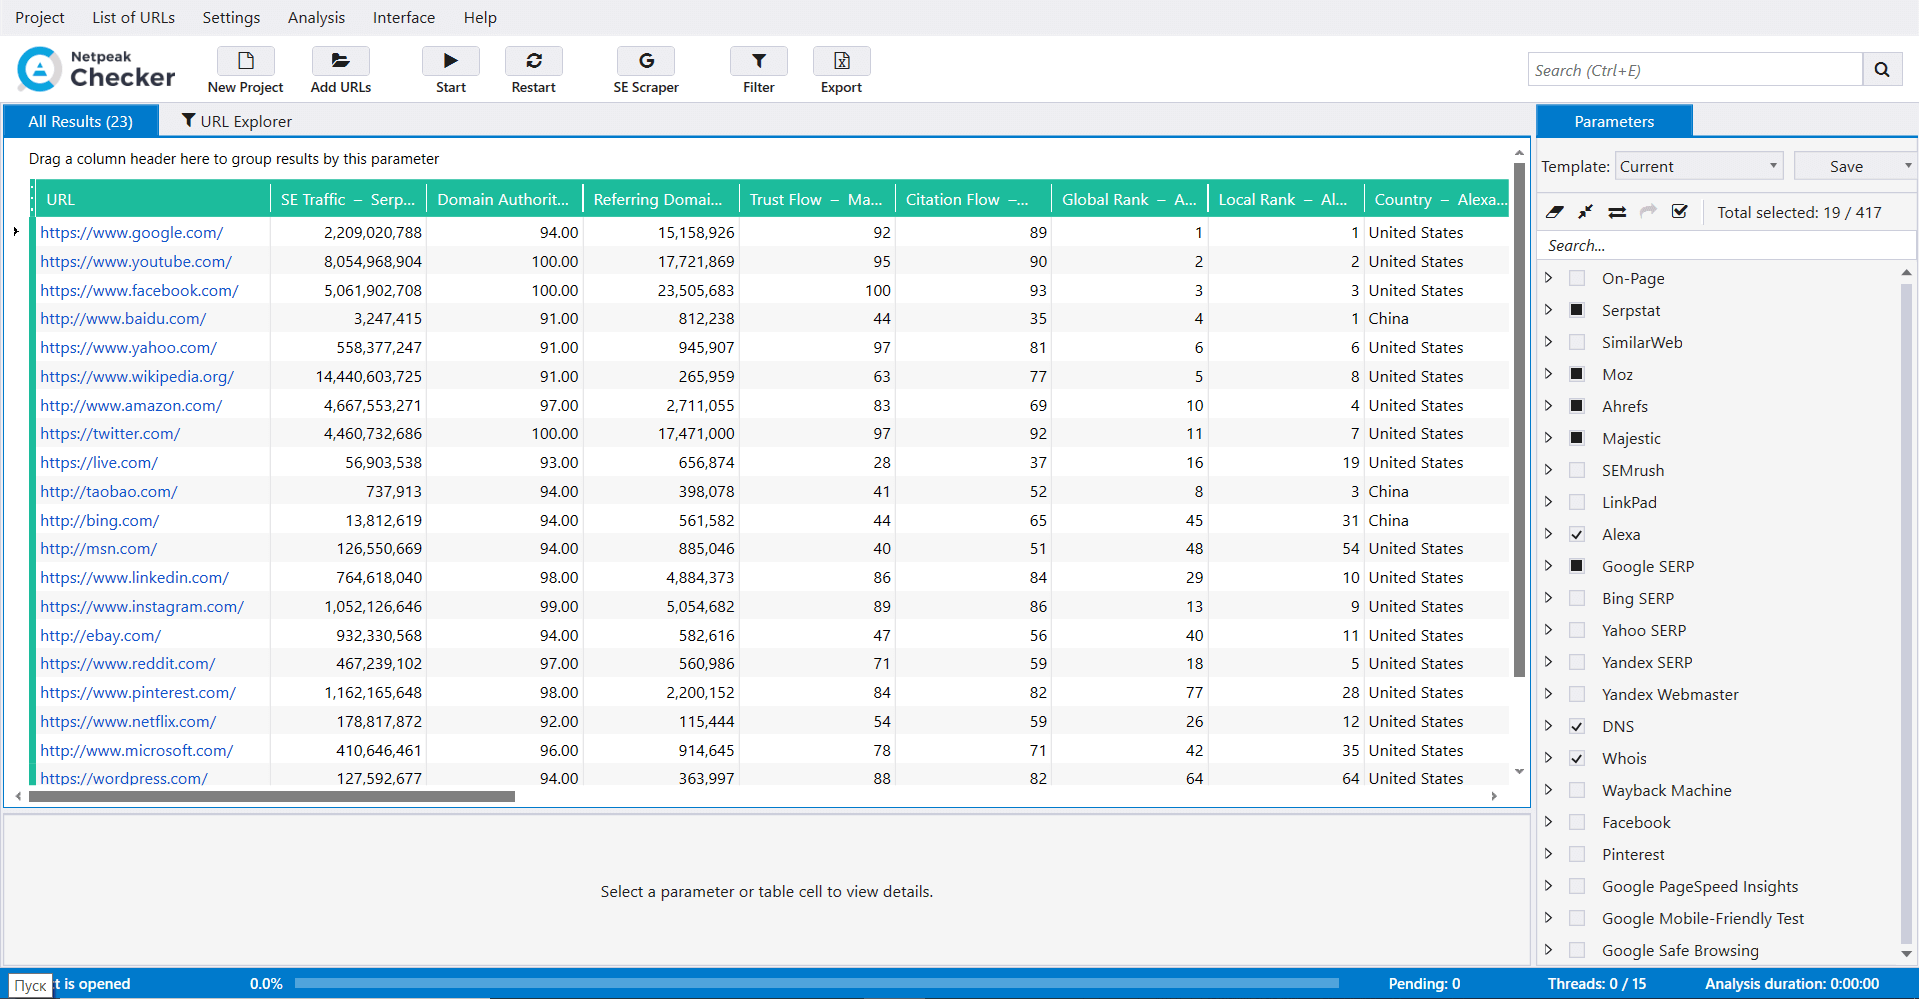
Task: Expand the LinkPad parameter group
Action: coord(1549,501)
